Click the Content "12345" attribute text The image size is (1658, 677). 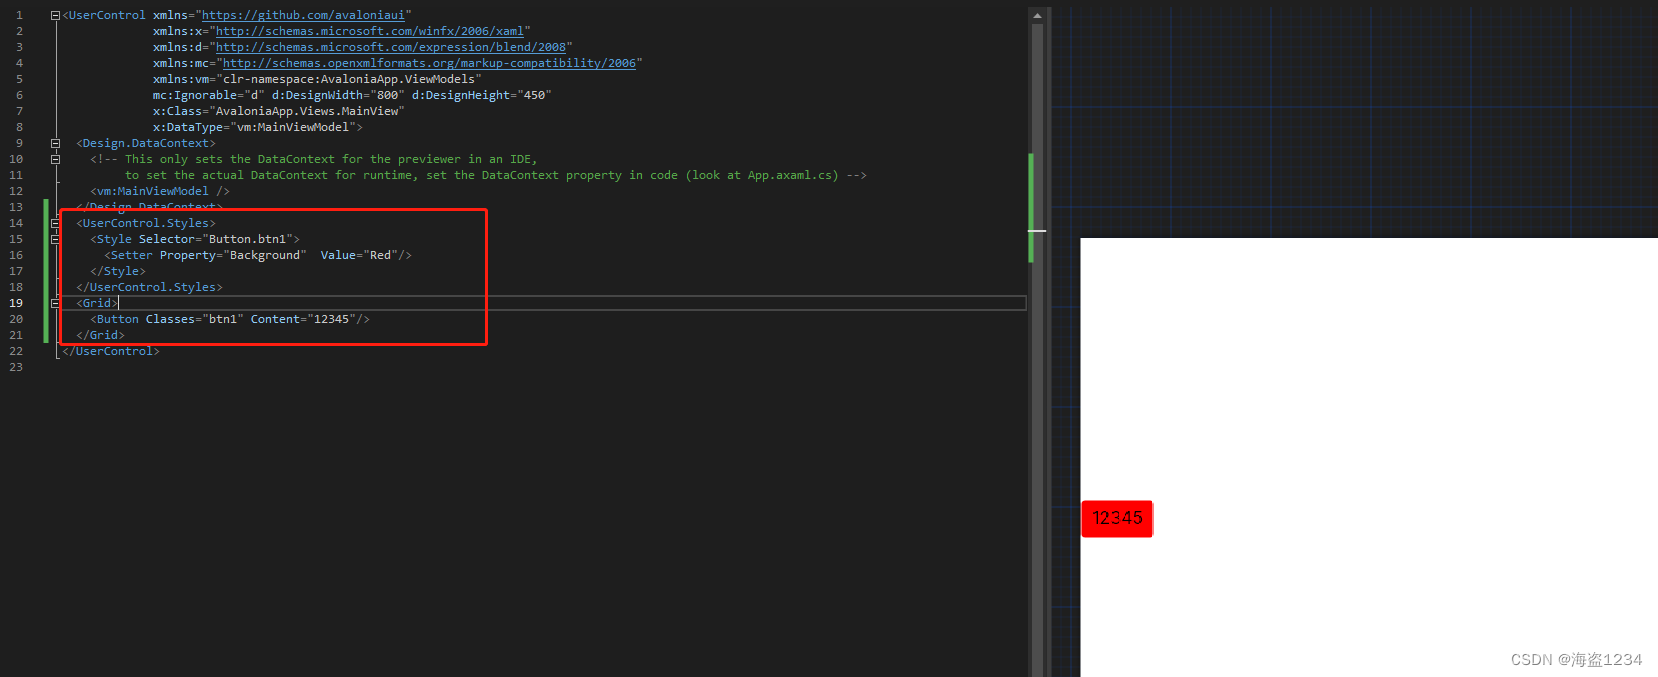coord(303,319)
